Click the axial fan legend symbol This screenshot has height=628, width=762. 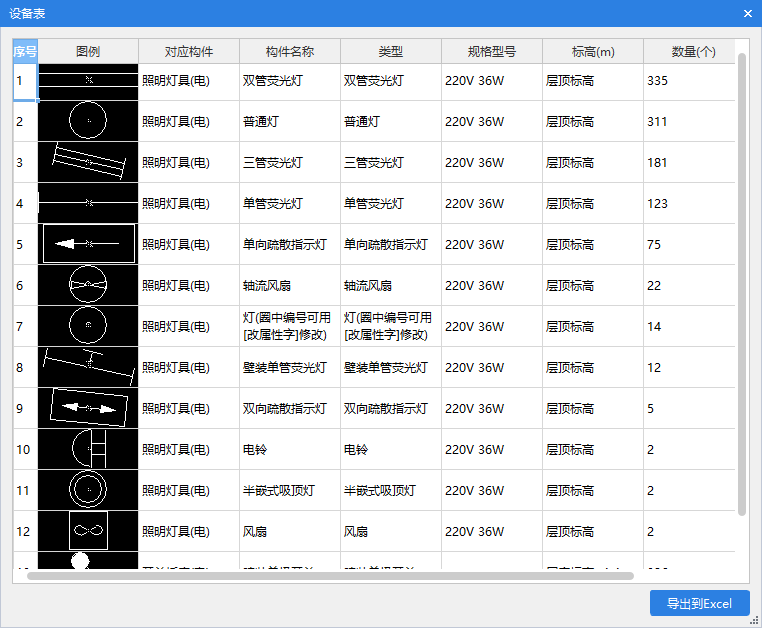tap(88, 285)
